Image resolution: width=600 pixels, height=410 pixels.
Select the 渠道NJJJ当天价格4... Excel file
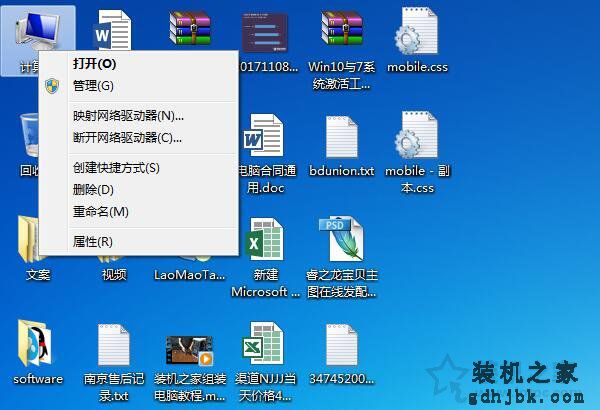[x=265, y=362]
